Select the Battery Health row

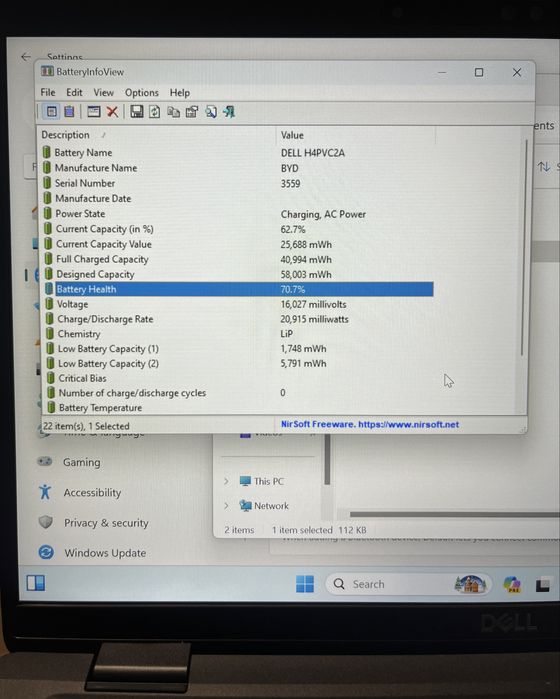click(239, 289)
